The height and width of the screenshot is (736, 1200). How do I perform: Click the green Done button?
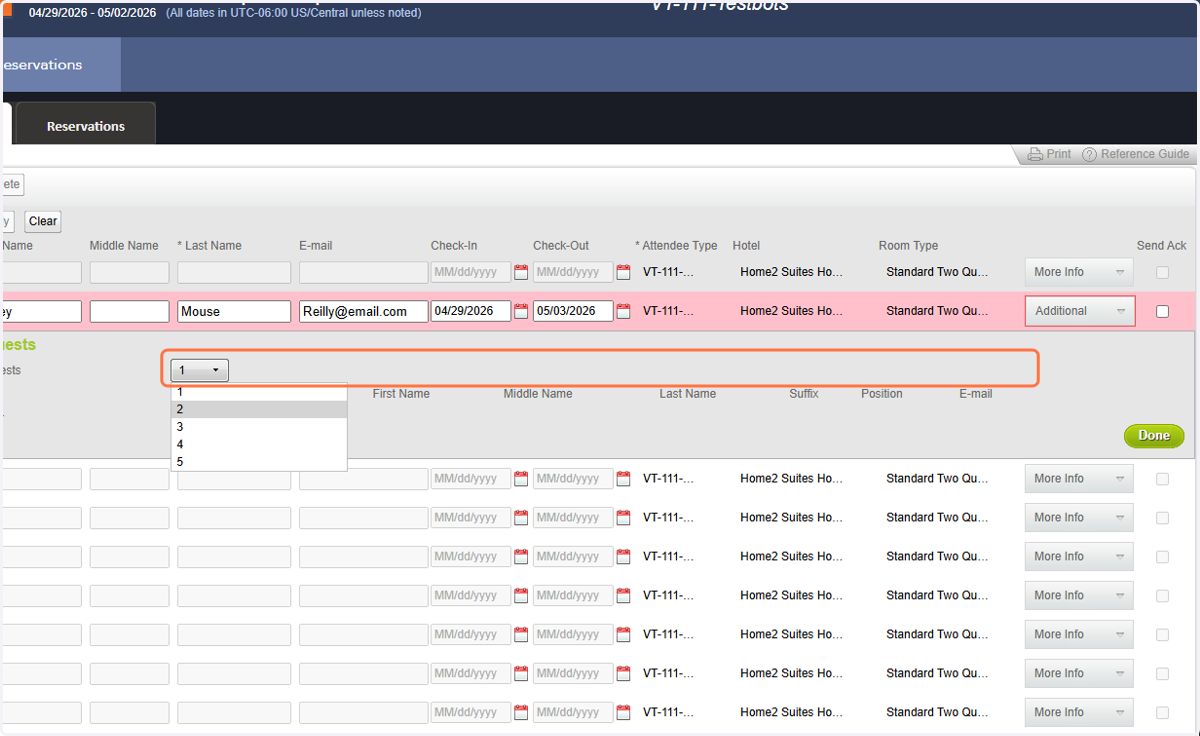point(1154,435)
